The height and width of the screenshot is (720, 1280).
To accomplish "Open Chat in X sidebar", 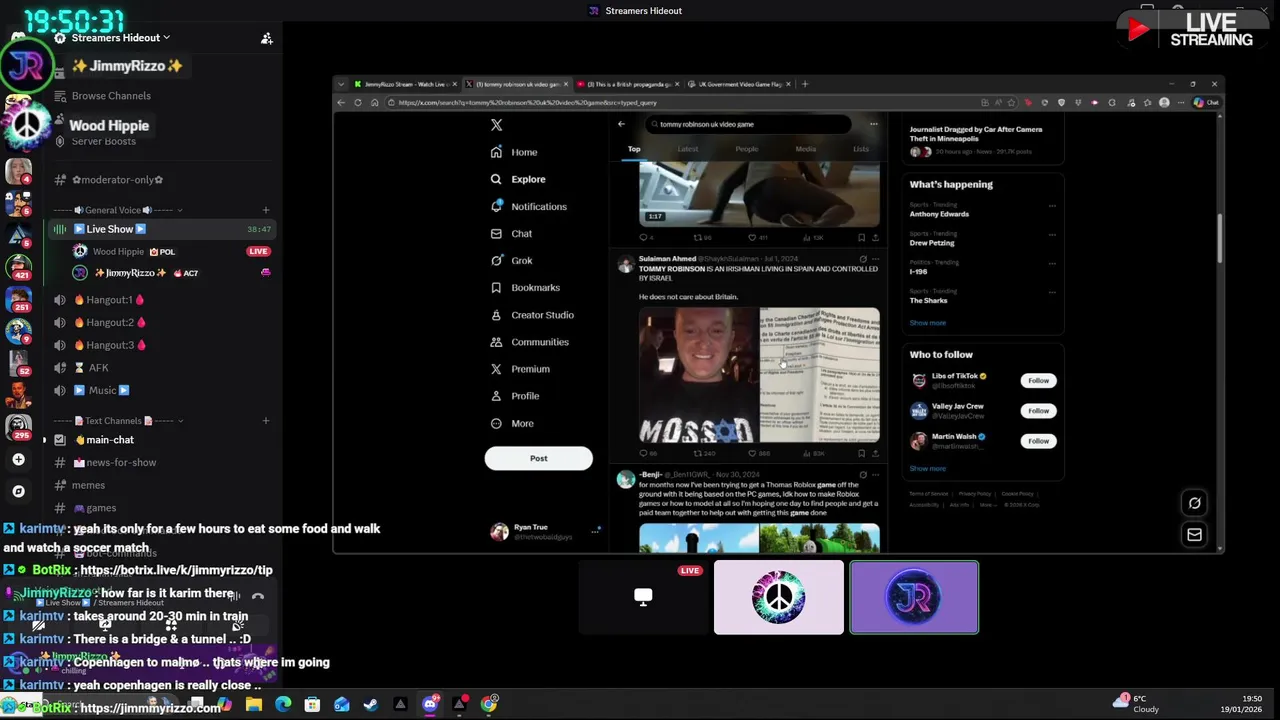I will pos(511,233).
